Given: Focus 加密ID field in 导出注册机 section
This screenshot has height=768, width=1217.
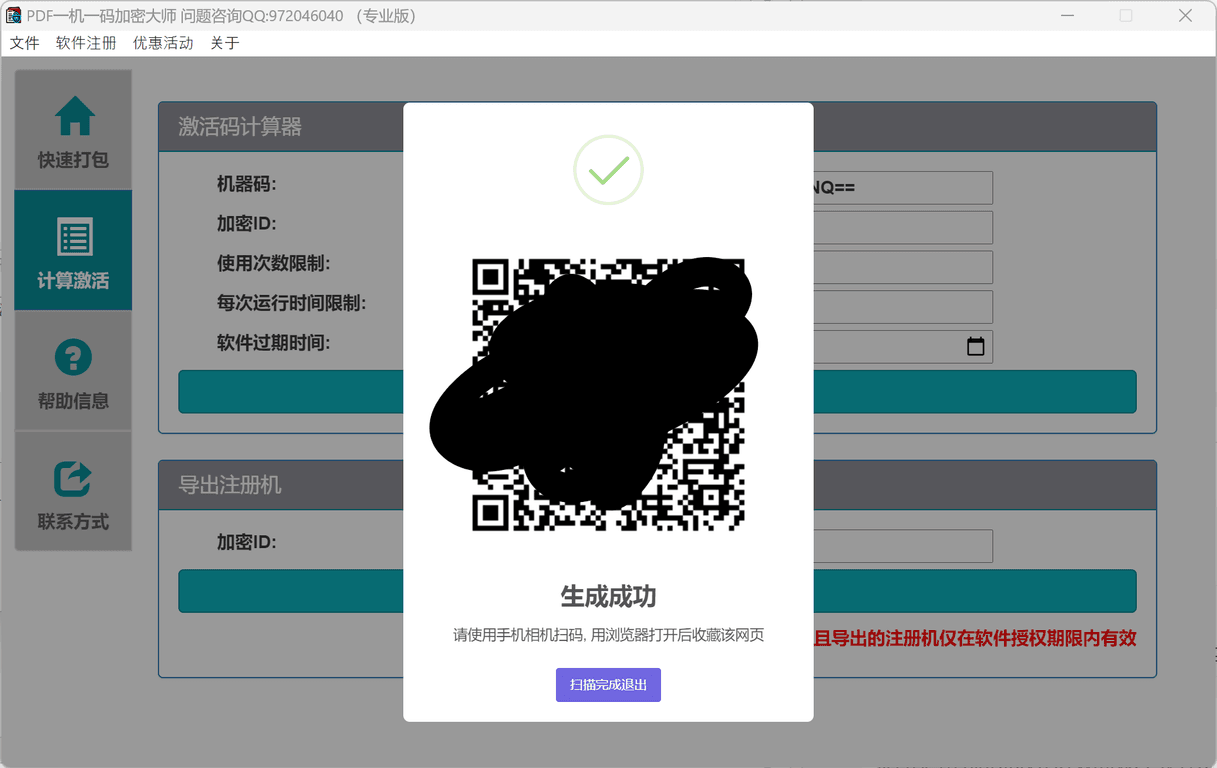Looking at the screenshot, I should click(x=902, y=546).
